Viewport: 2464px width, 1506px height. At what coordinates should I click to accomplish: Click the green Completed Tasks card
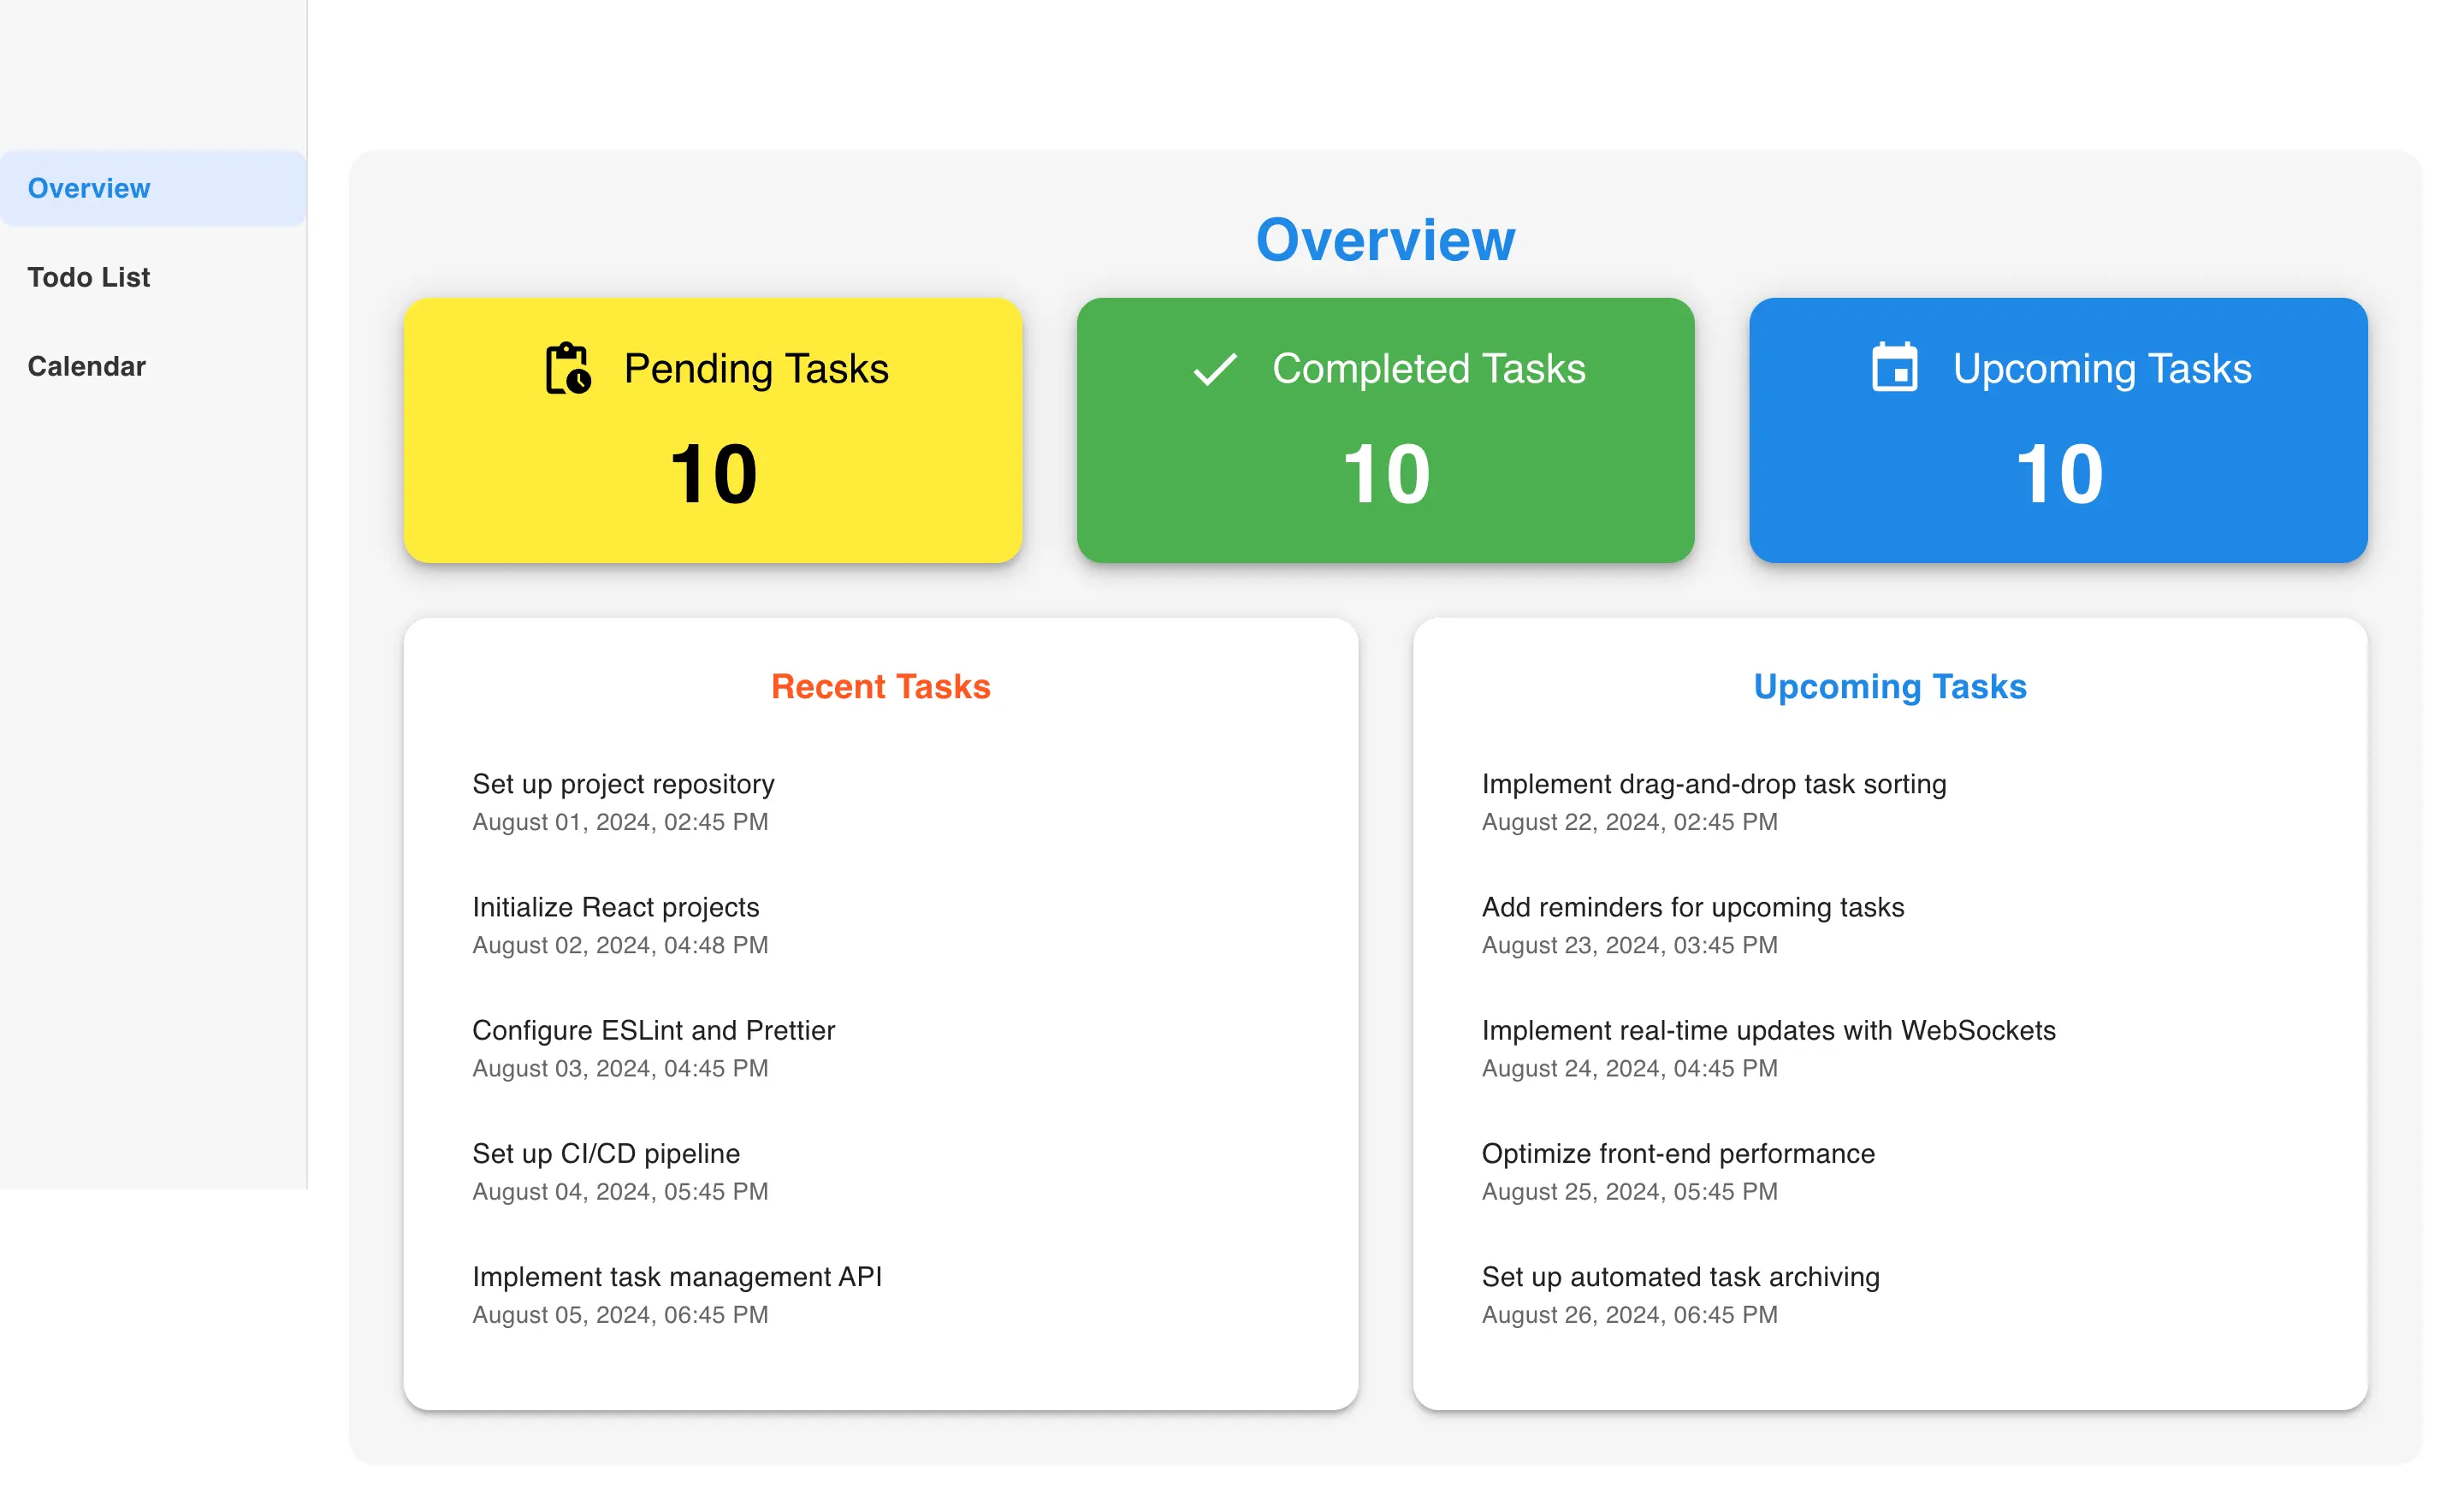[1385, 430]
